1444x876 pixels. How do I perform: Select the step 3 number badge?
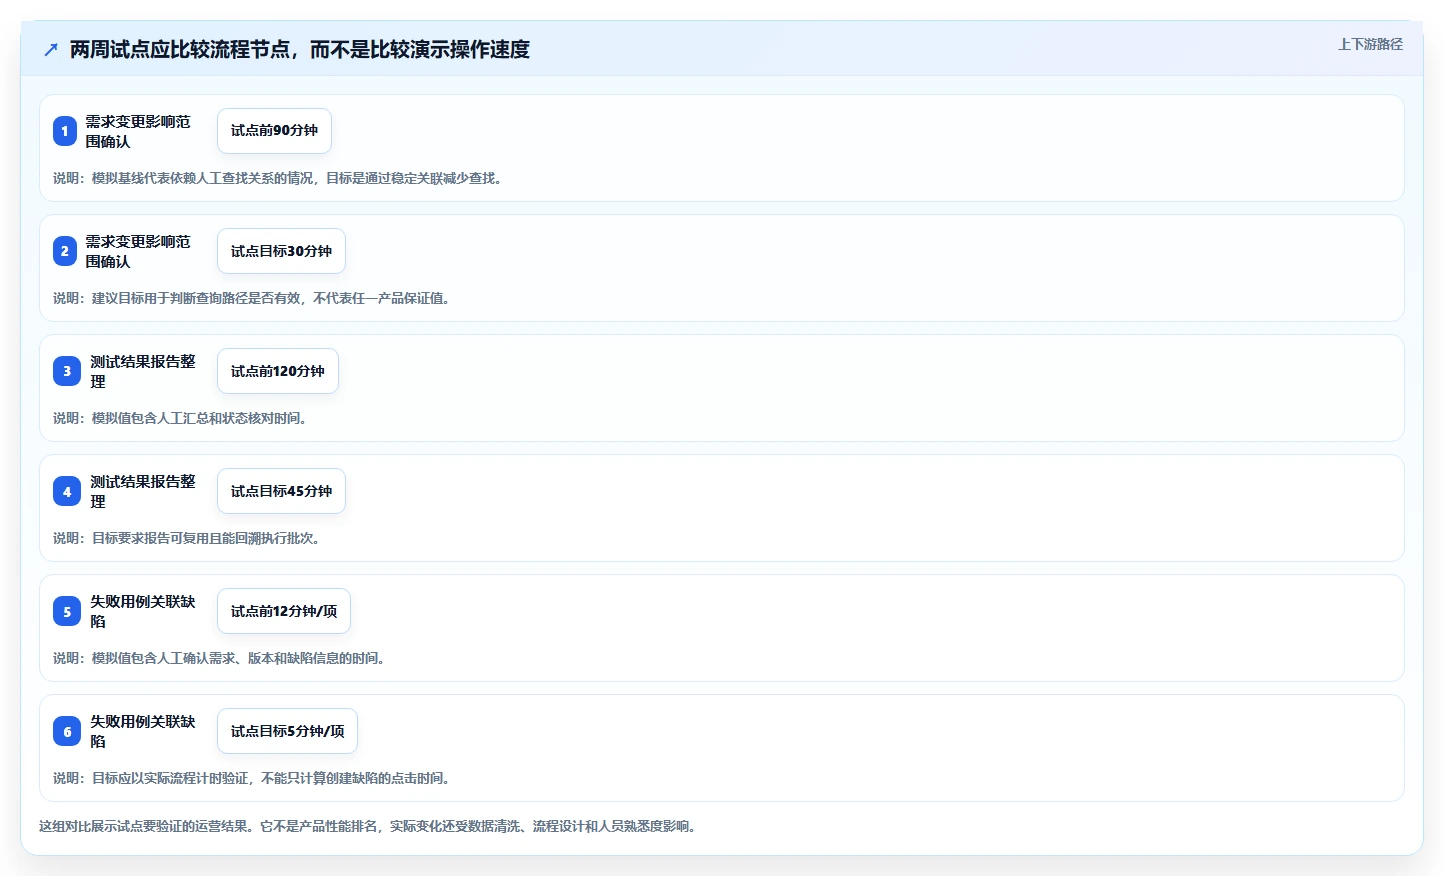67,371
